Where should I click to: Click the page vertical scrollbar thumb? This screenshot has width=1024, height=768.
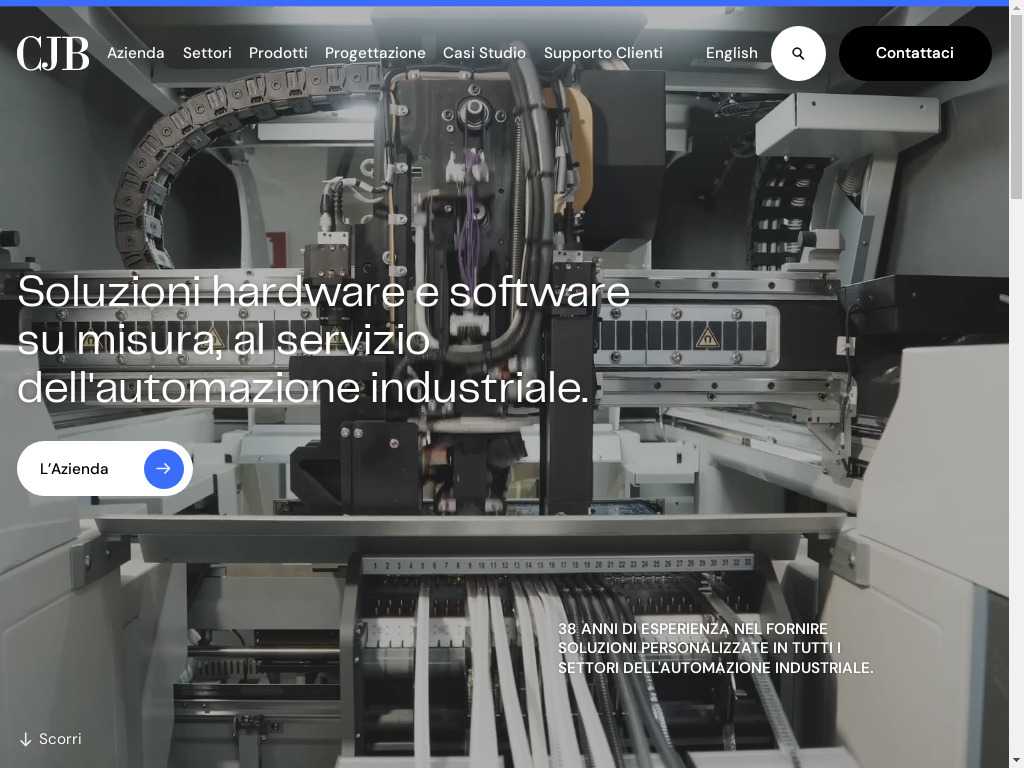tap(1016, 108)
